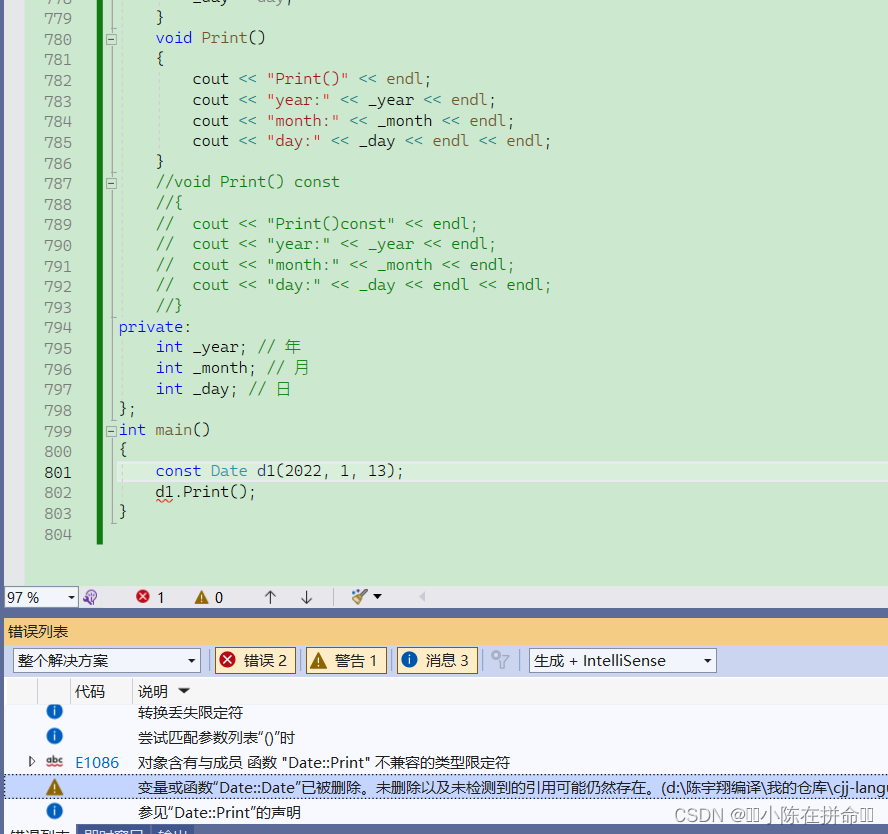
Task: Toggle the 警告 1 filter button
Action: point(346,661)
